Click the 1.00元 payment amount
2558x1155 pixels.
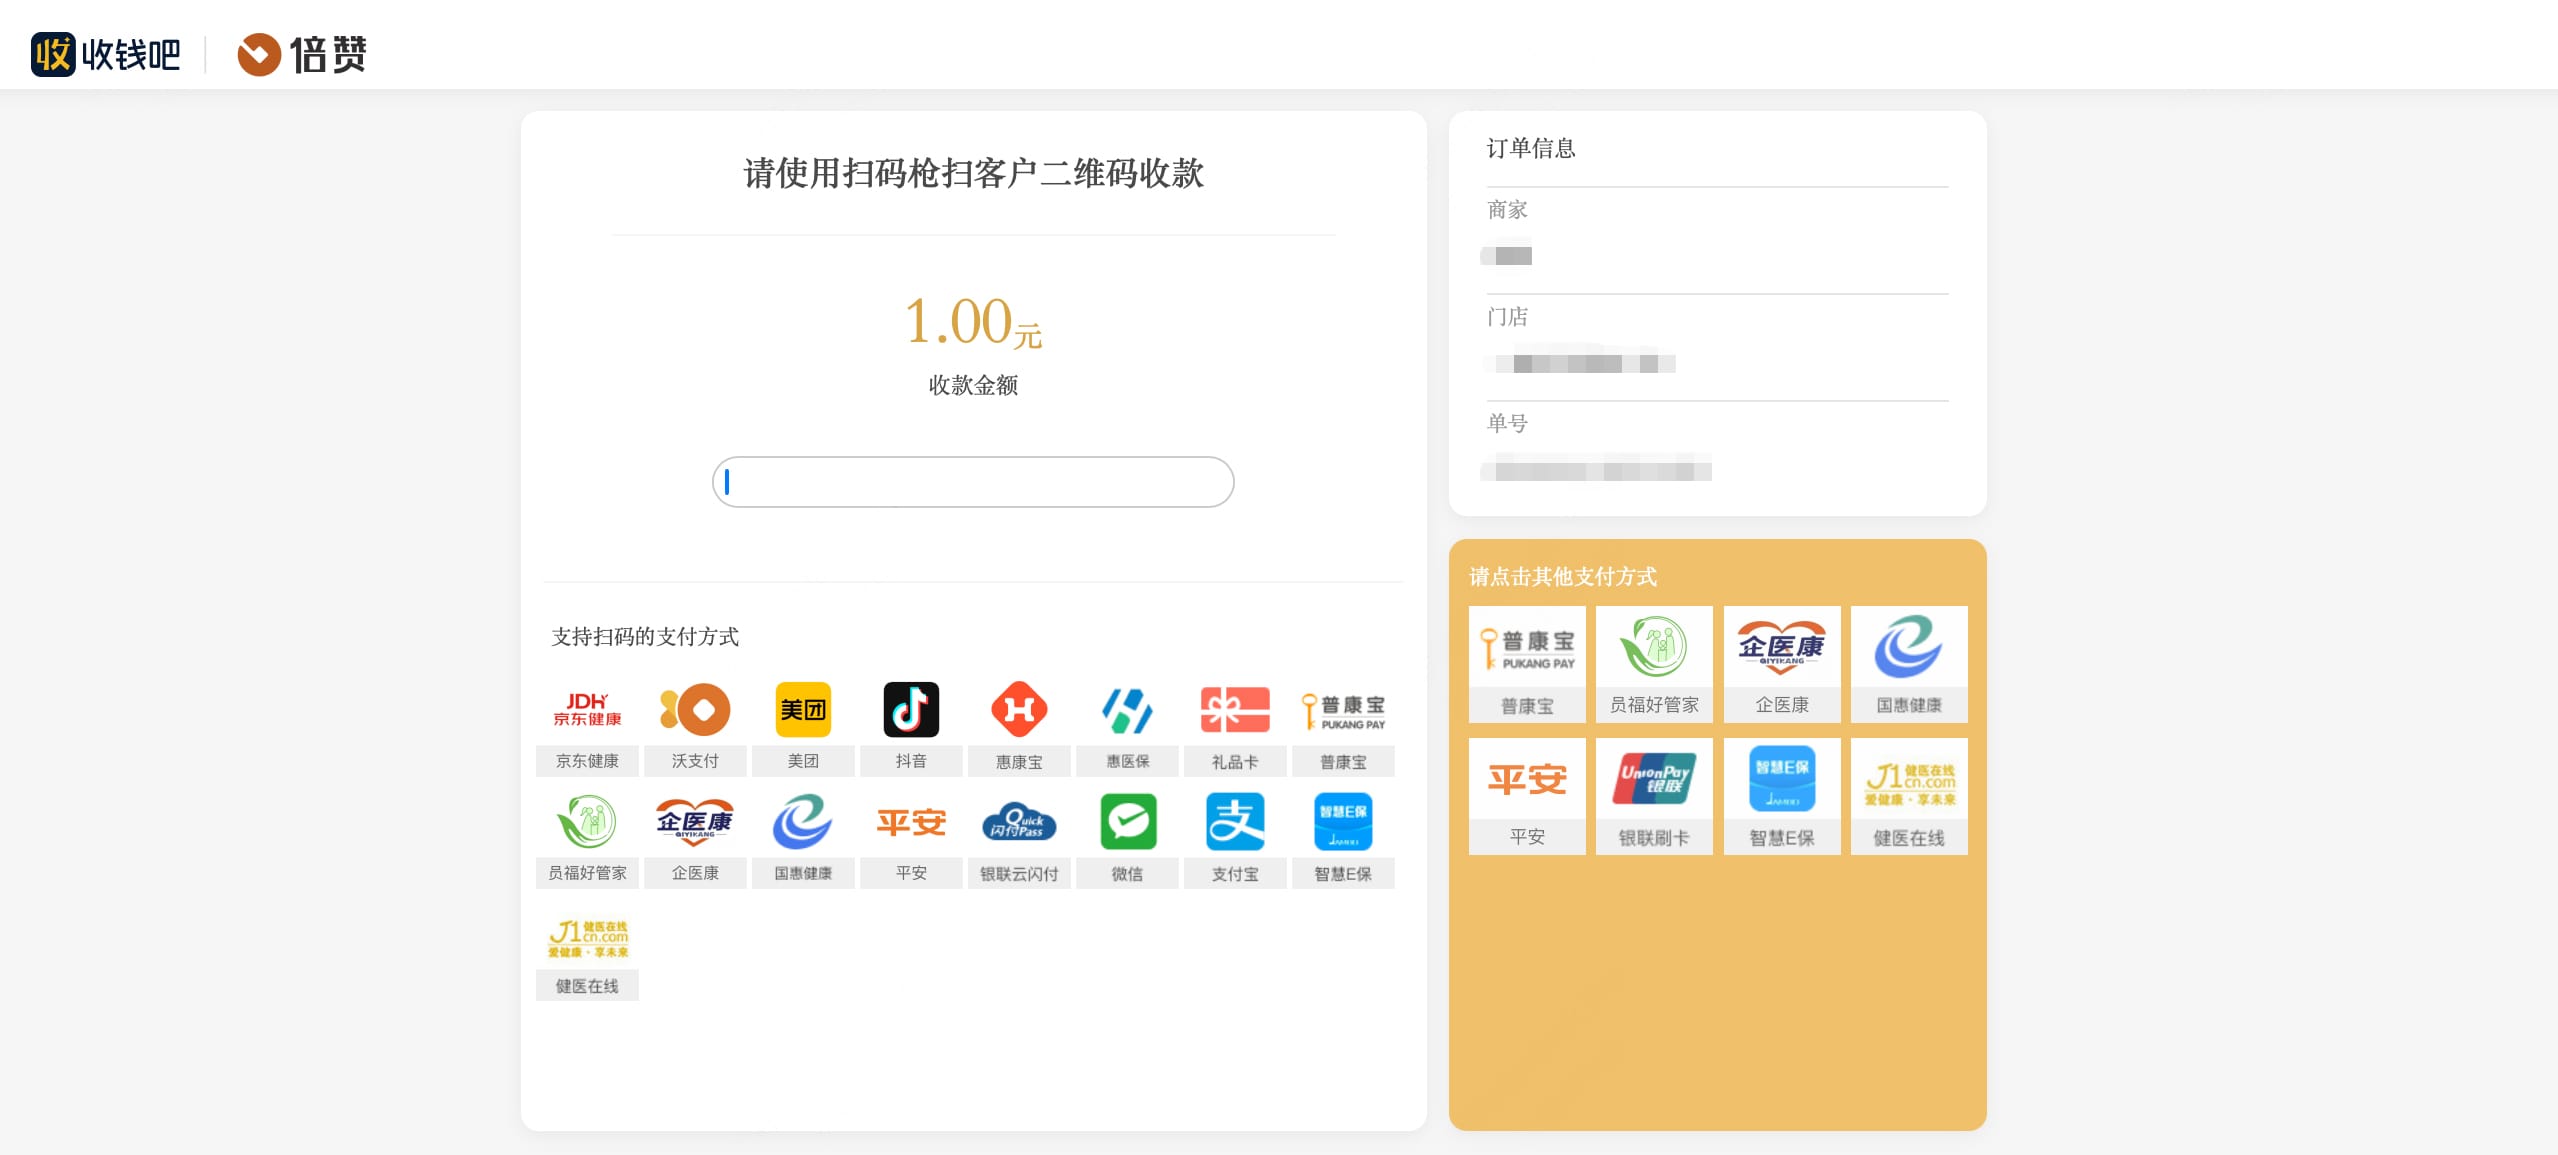(973, 321)
